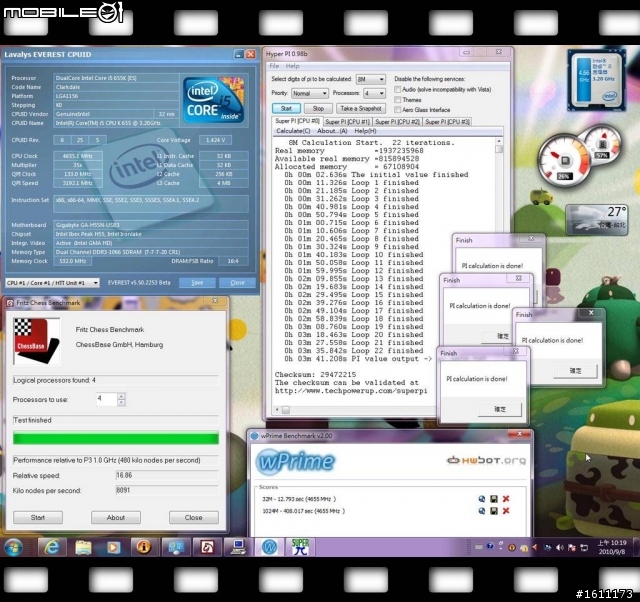
Task: Switch to EVEREST orange info taskbar icon
Action: [144, 547]
